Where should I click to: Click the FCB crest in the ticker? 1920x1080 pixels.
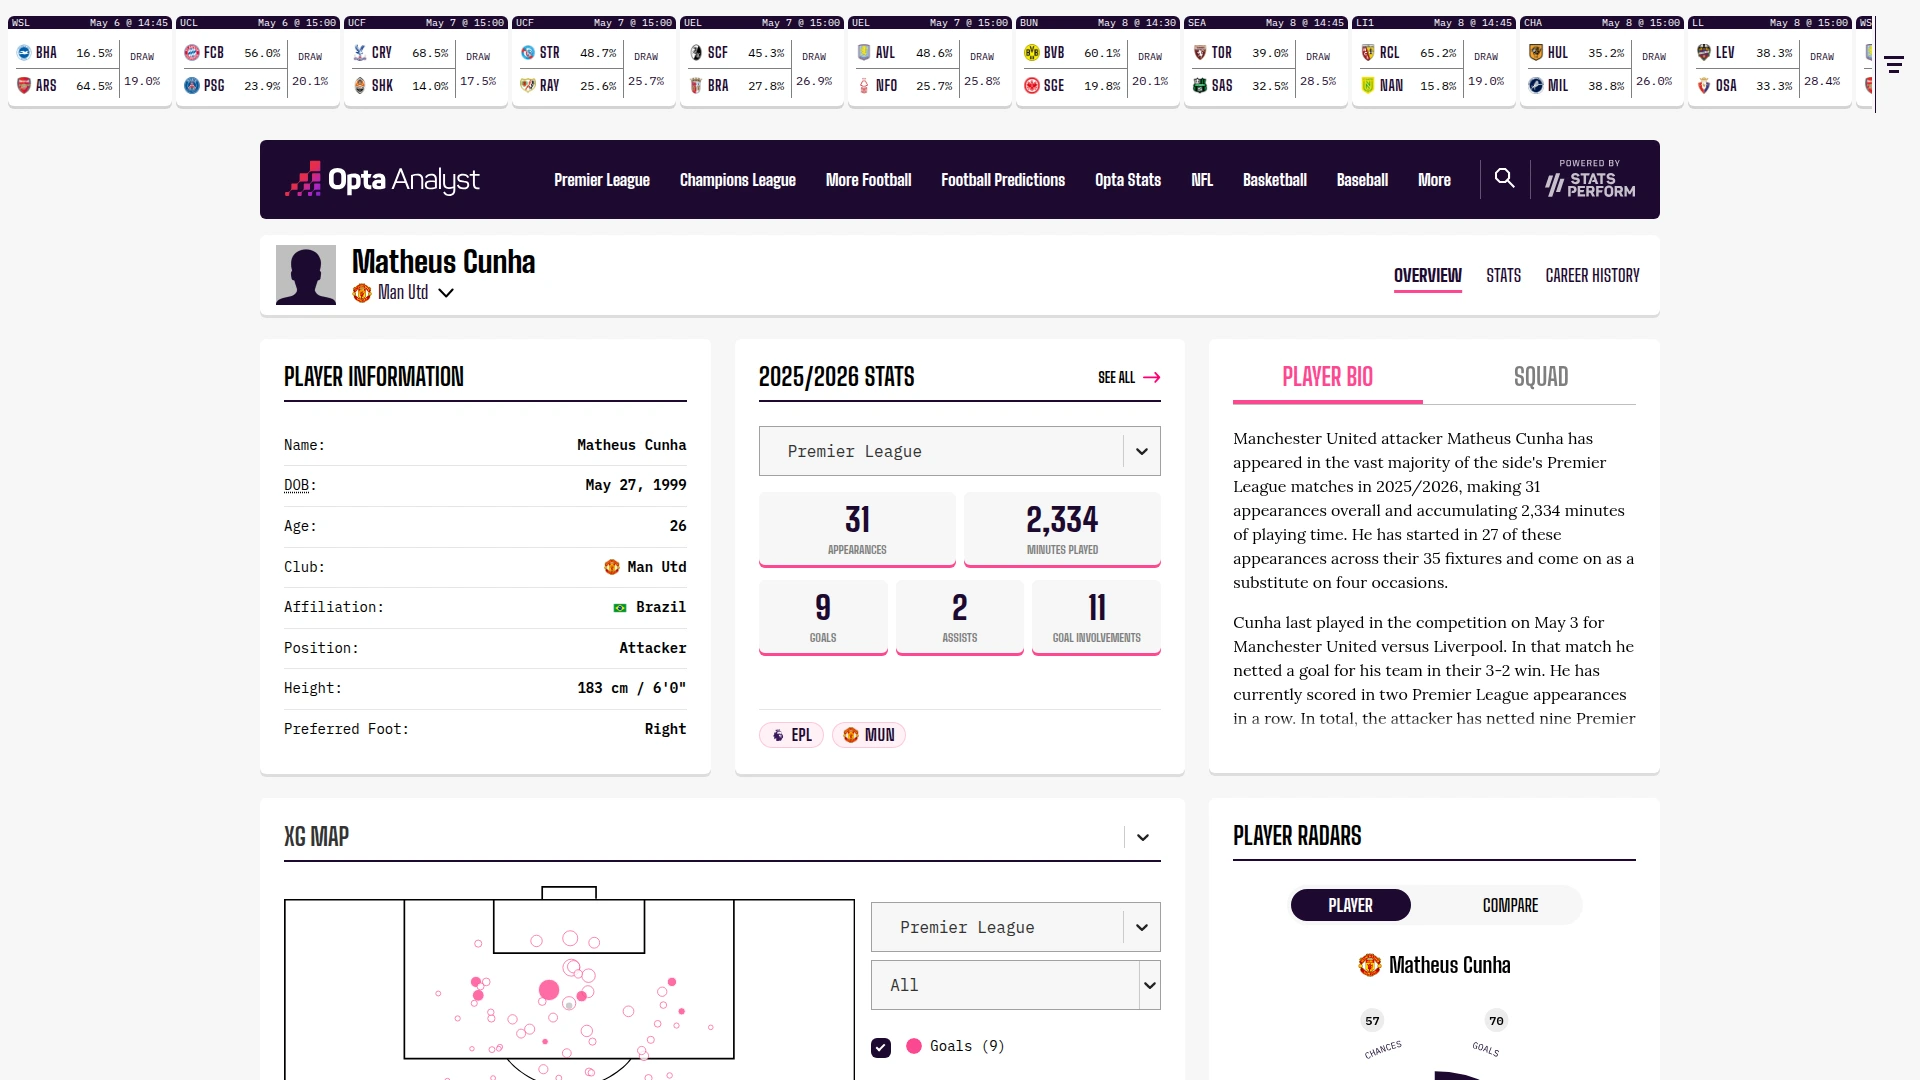click(192, 53)
